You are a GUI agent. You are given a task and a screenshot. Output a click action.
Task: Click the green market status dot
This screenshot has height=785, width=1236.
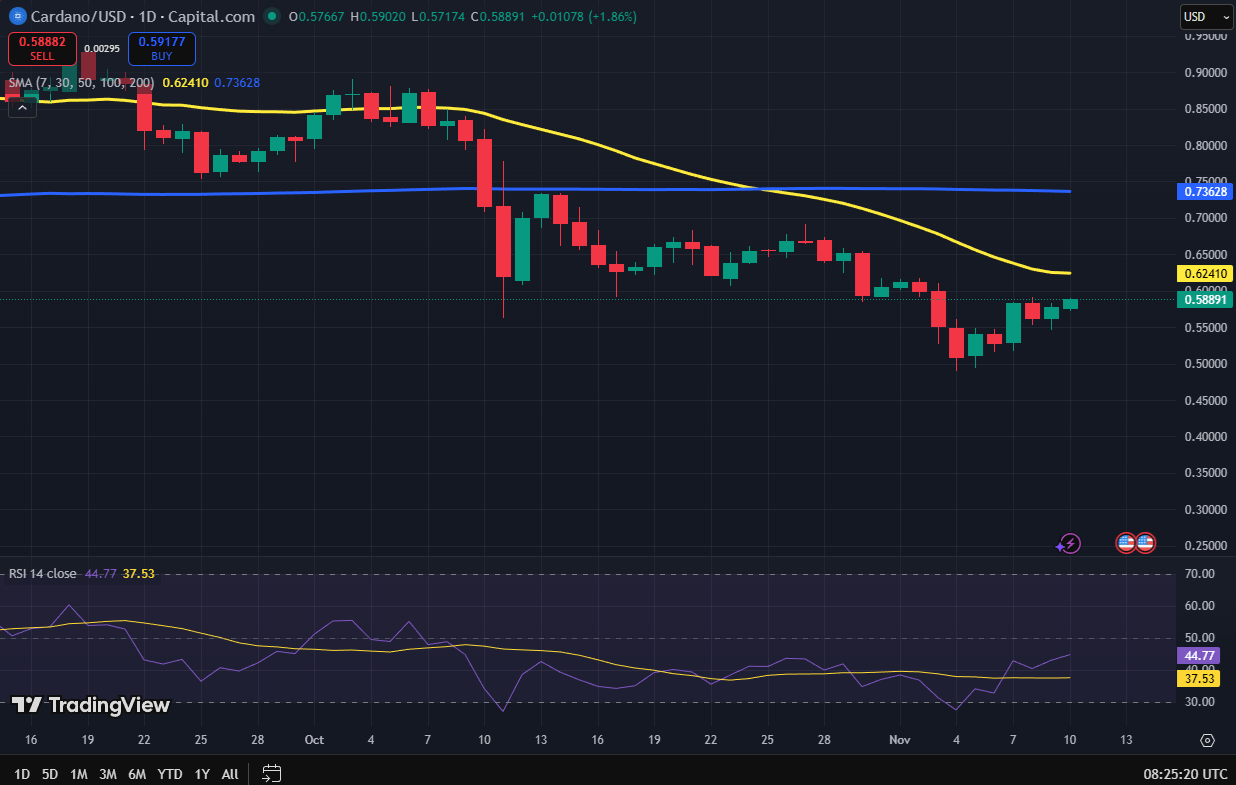click(x=272, y=16)
